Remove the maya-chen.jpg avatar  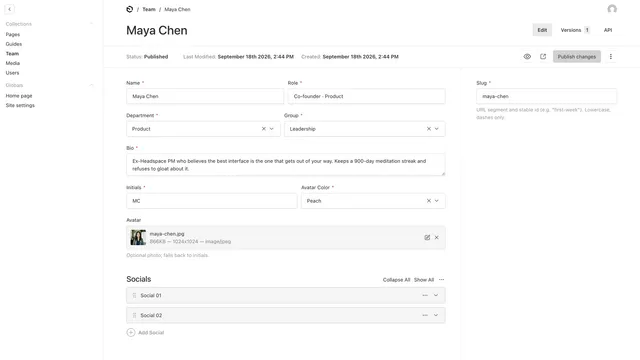point(437,238)
